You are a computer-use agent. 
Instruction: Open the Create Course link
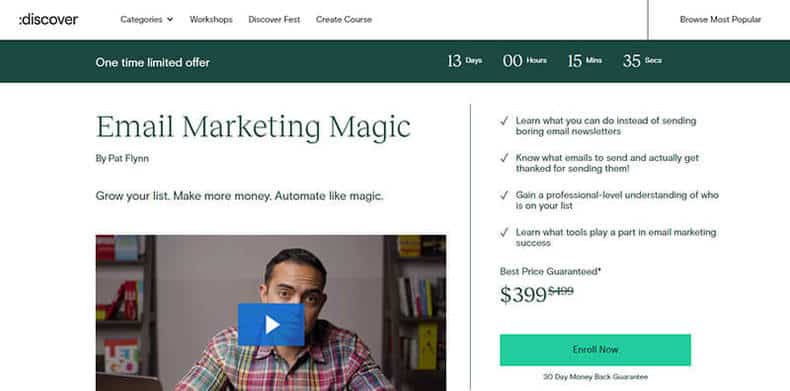point(344,20)
